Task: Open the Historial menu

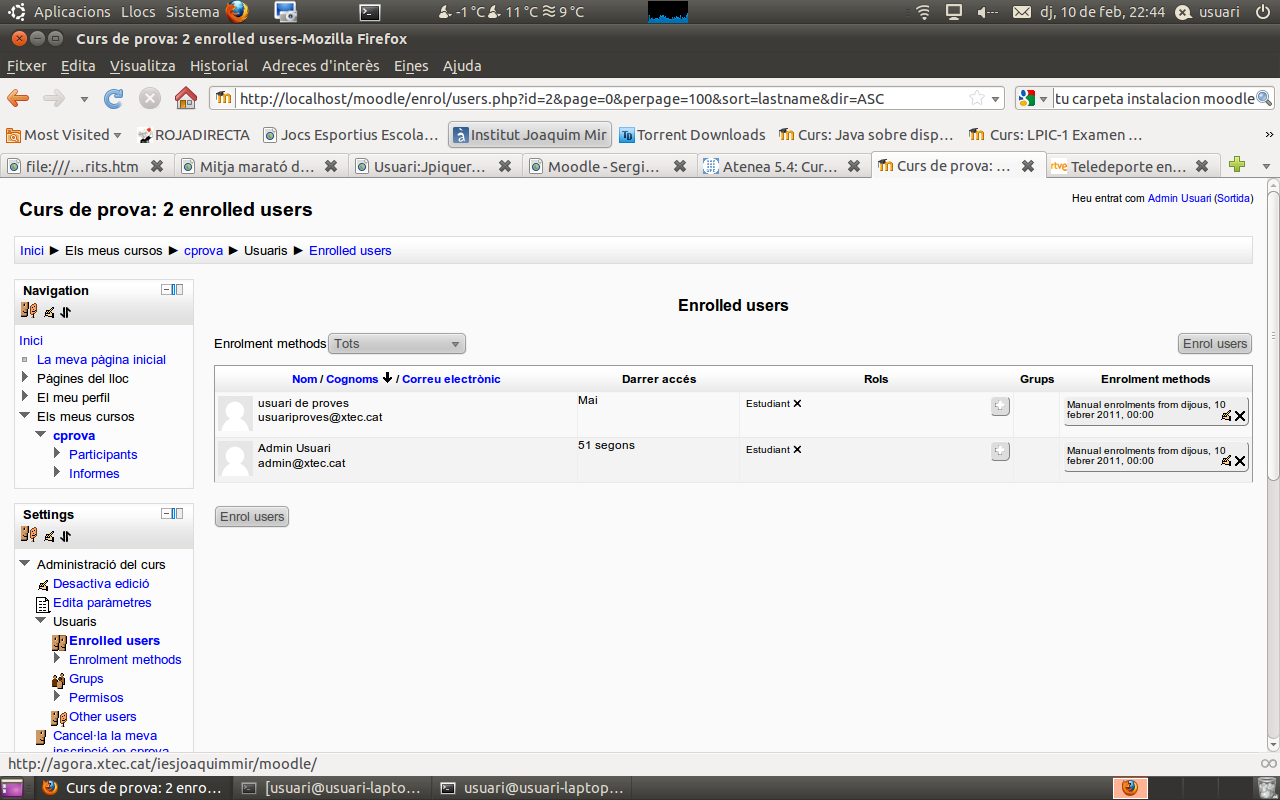Action: [x=218, y=66]
